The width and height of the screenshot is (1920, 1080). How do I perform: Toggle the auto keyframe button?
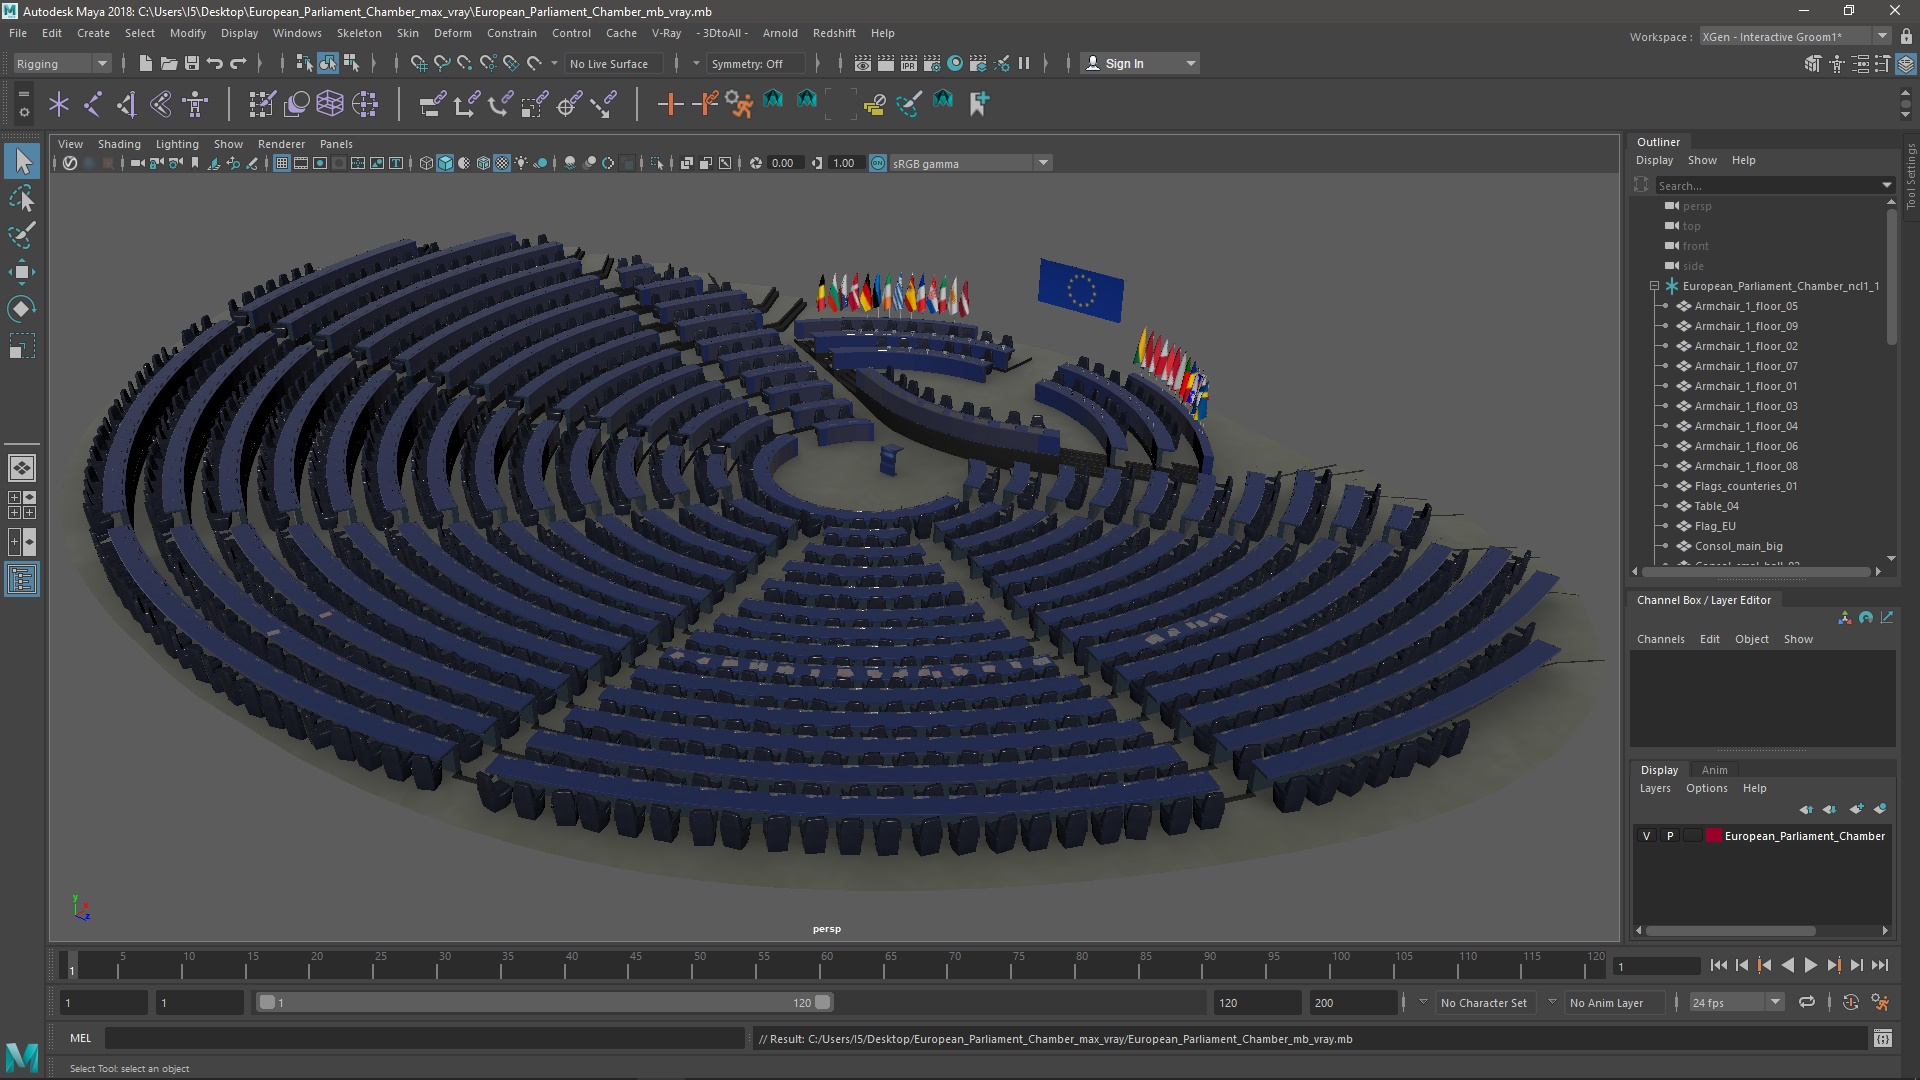coord(1850,1002)
